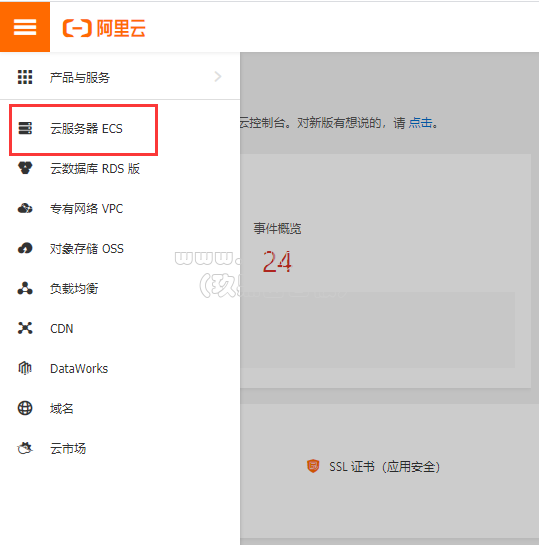The height and width of the screenshot is (545, 539).
Task: Click the 产品与服务 grid icon
Action: click(x=25, y=77)
